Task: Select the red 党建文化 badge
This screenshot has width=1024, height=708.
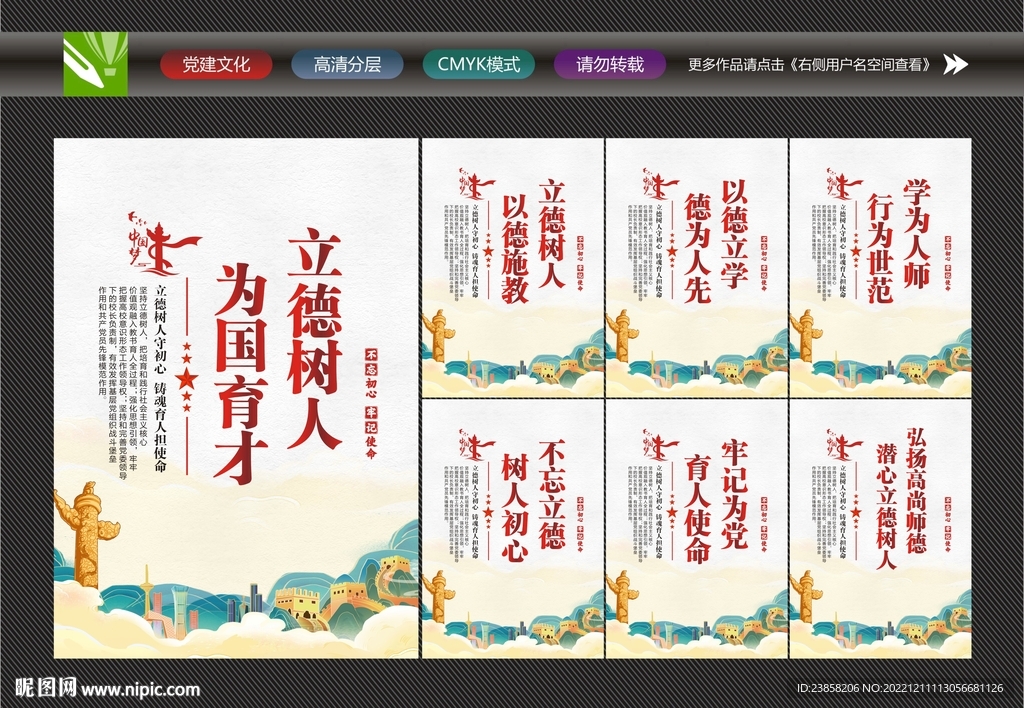Action: click(x=215, y=63)
